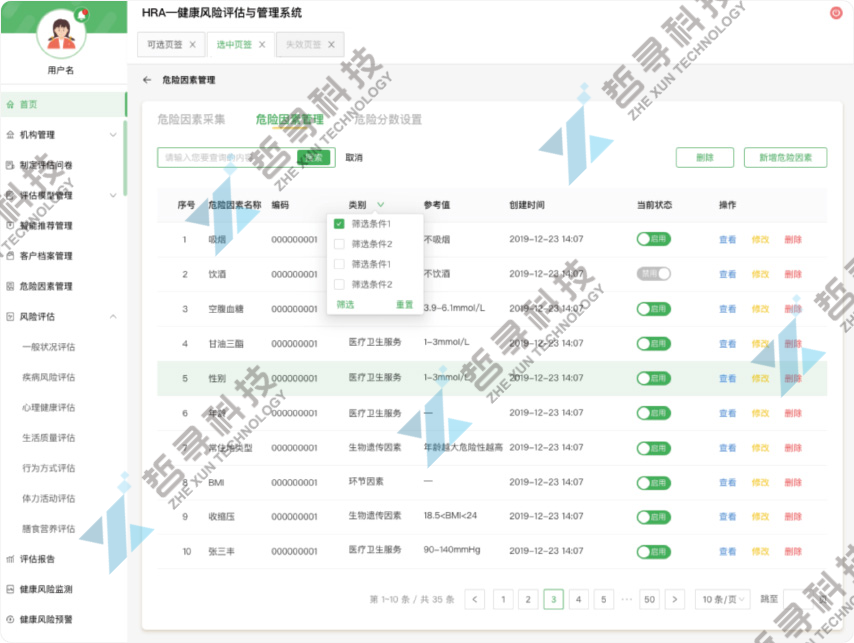Click the 新增危险因素 button
The width and height of the screenshot is (854, 643).
(785, 157)
